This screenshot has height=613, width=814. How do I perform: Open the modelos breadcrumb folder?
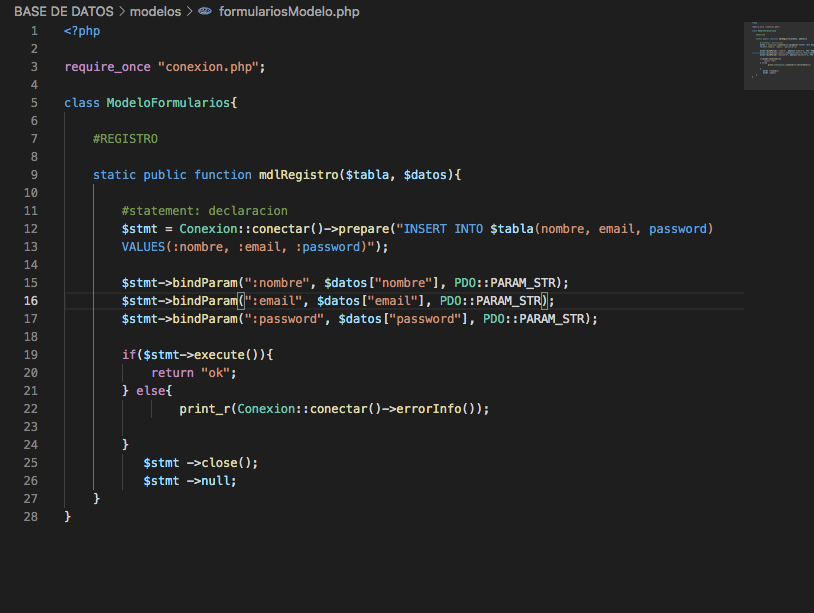155,11
